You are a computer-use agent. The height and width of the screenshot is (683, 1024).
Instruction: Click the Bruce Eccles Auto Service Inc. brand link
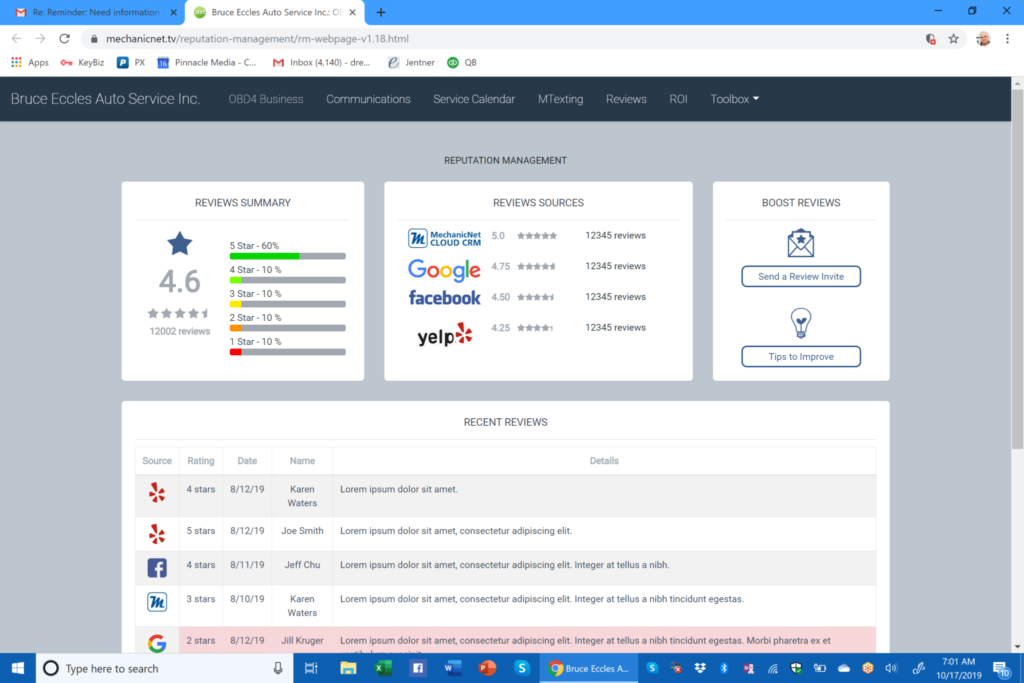pyautogui.click(x=105, y=99)
